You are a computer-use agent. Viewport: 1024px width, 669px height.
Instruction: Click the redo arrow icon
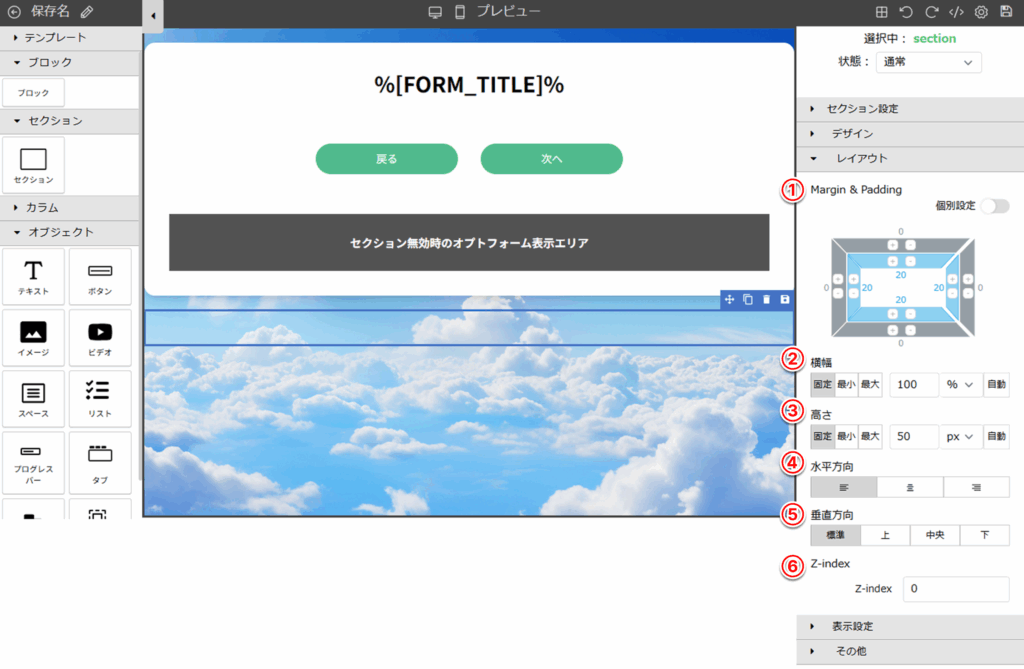tap(931, 12)
